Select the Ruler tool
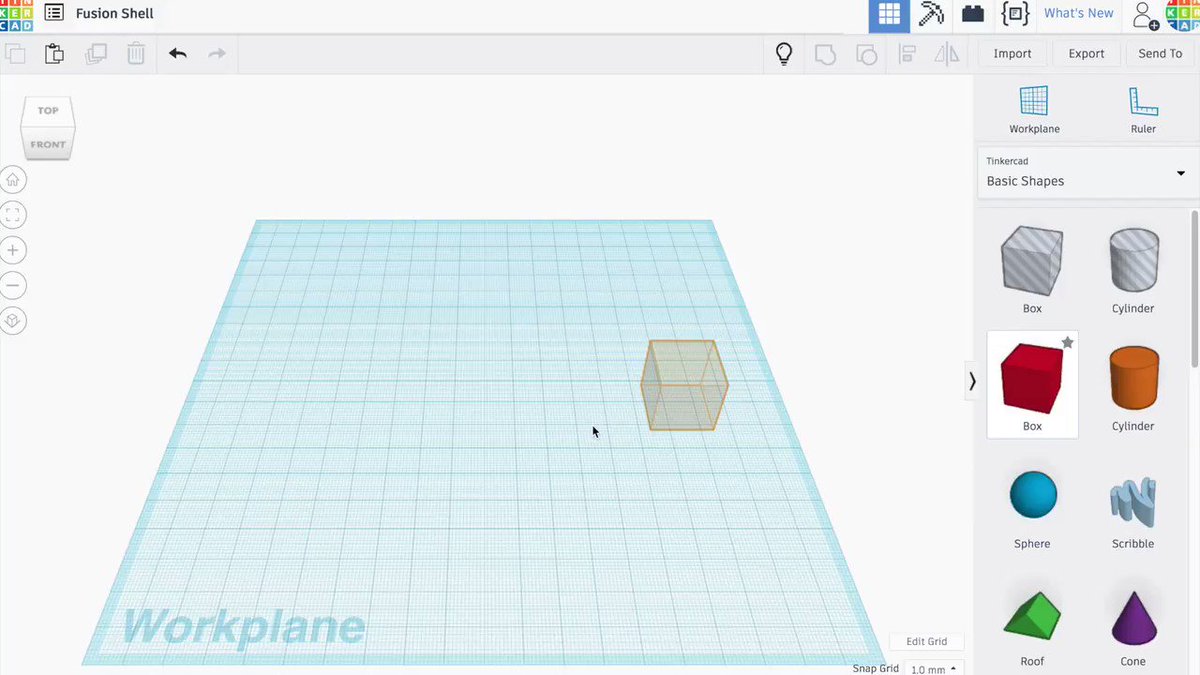This screenshot has width=1200, height=675. click(1143, 110)
